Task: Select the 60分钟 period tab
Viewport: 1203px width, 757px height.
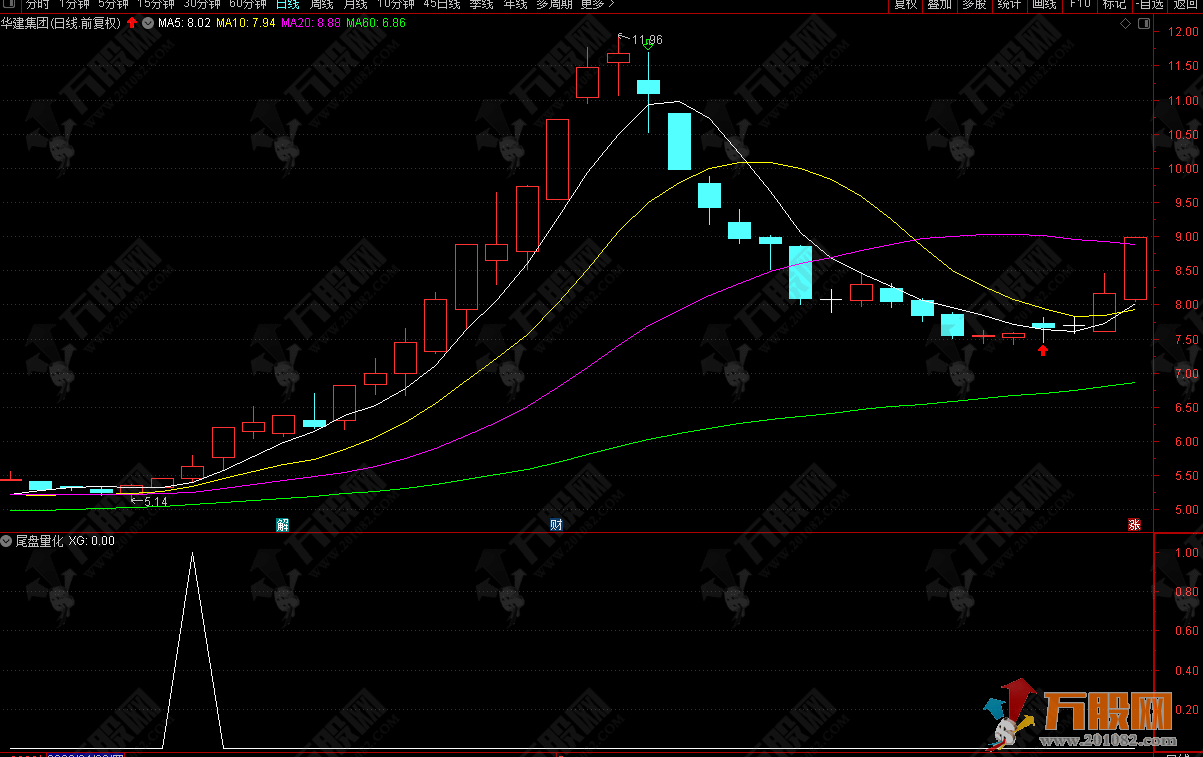Action: [248, 4]
